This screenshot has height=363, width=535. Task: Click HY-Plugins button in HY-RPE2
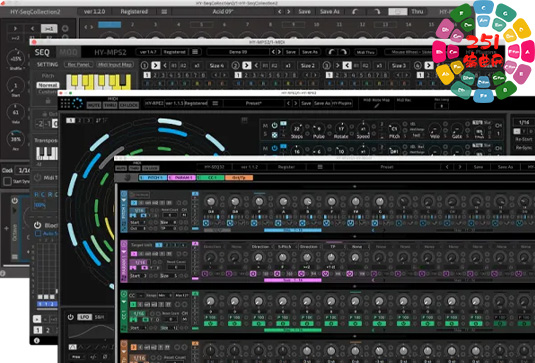pyautogui.click(x=342, y=103)
